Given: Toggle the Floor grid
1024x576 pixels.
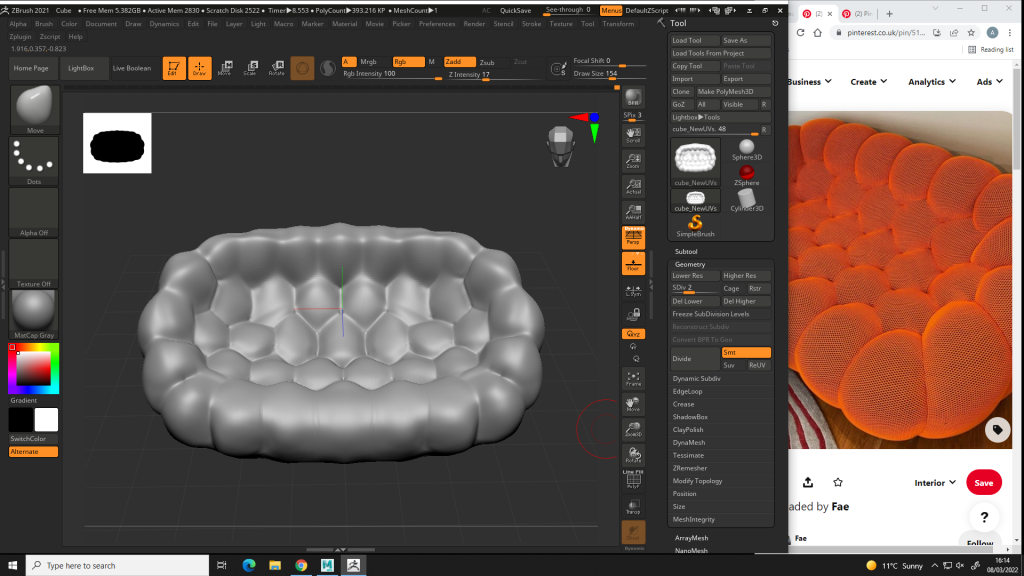Looking at the screenshot, I should pos(633,264).
